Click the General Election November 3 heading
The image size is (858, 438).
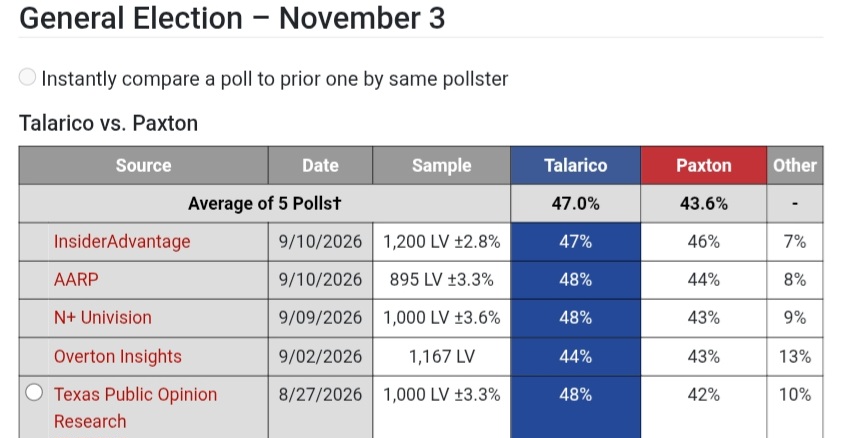tap(232, 18)
